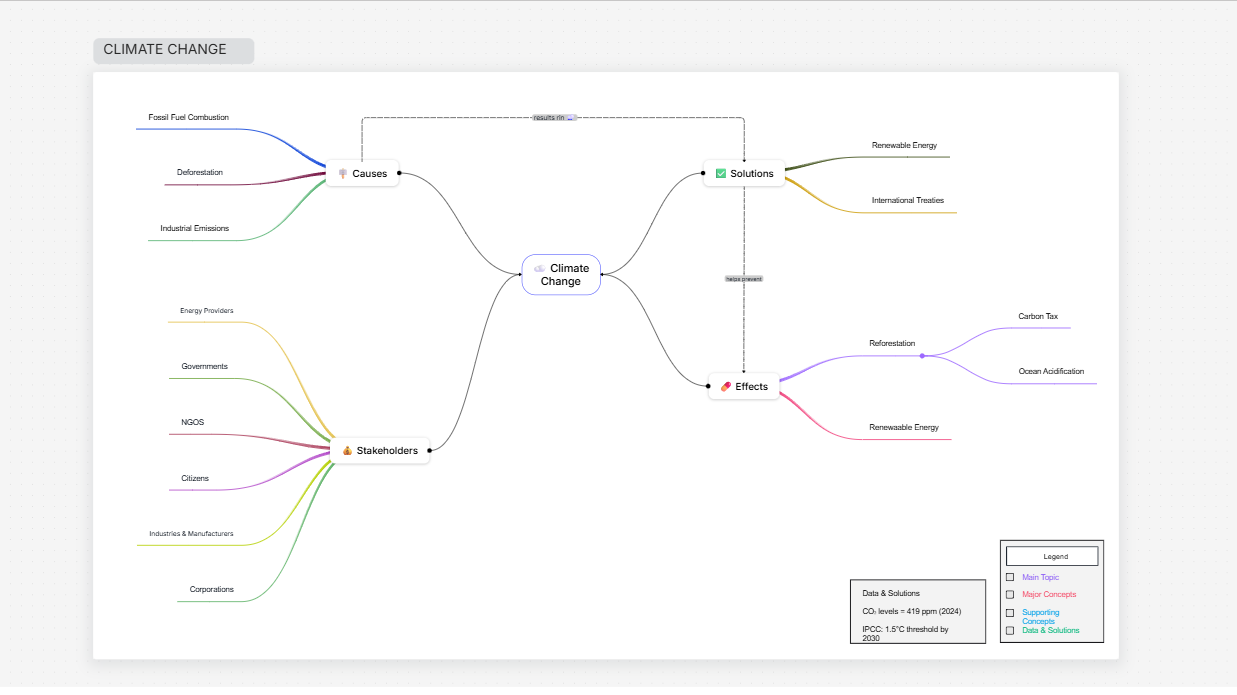Click the Stakeholders money bag icon

click(x=347, y=450)
